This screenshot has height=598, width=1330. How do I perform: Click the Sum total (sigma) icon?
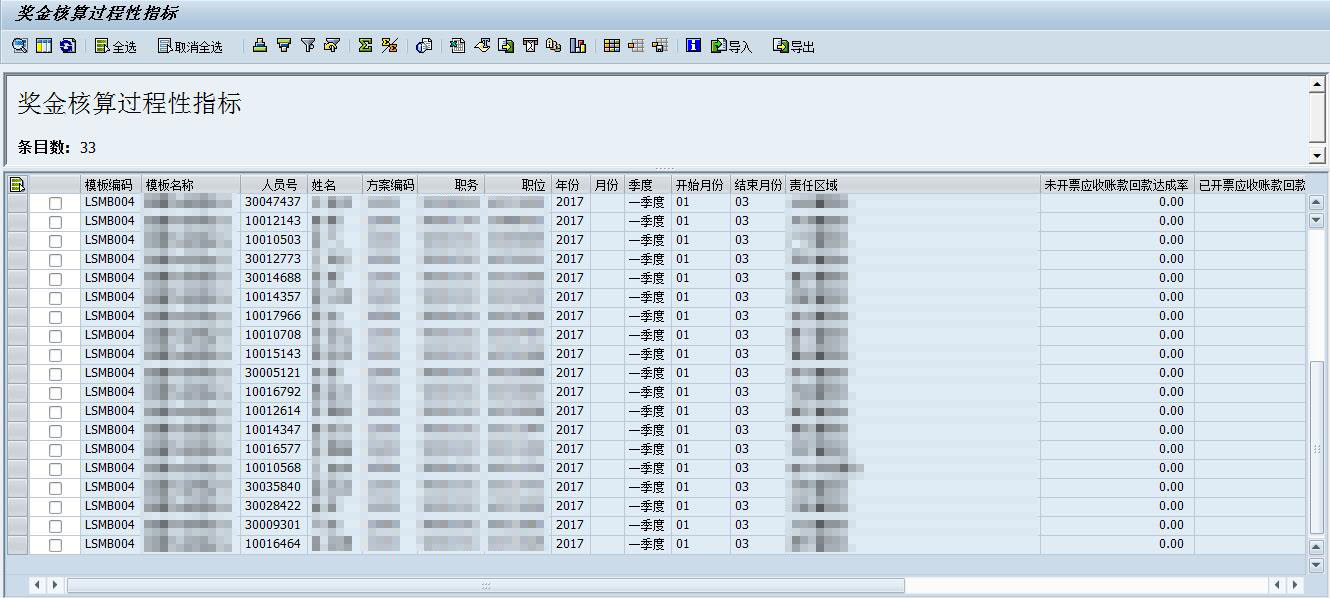(365, 46)
